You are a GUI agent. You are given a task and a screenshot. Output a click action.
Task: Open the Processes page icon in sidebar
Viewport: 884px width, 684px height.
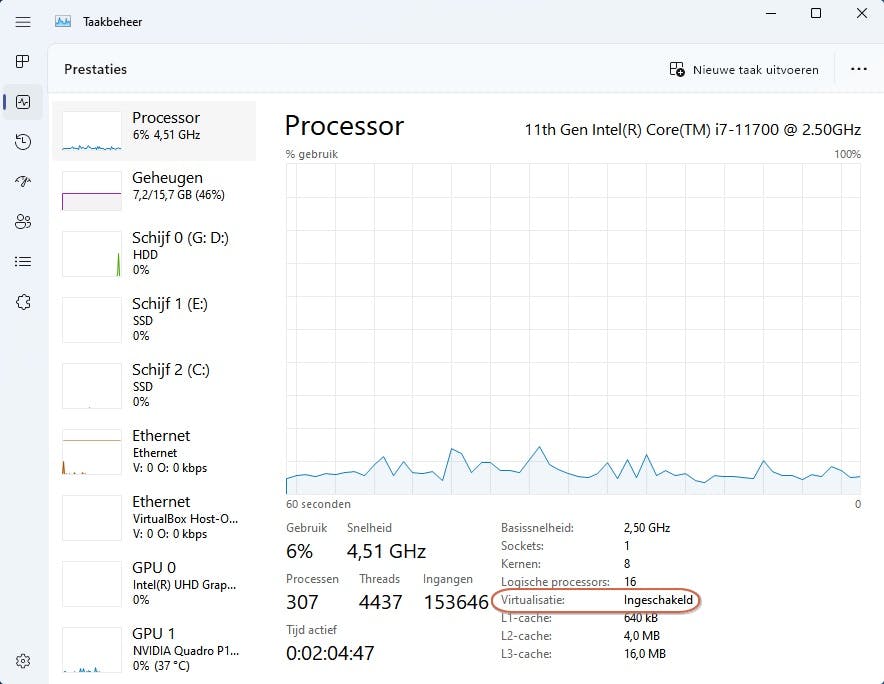[23, 62]
